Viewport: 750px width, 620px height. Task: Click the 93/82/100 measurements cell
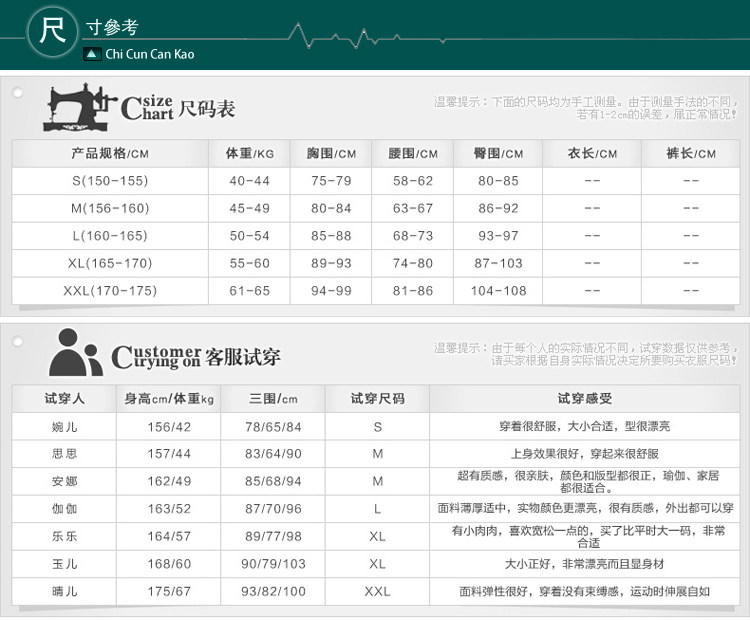click(x=273, y=591)
